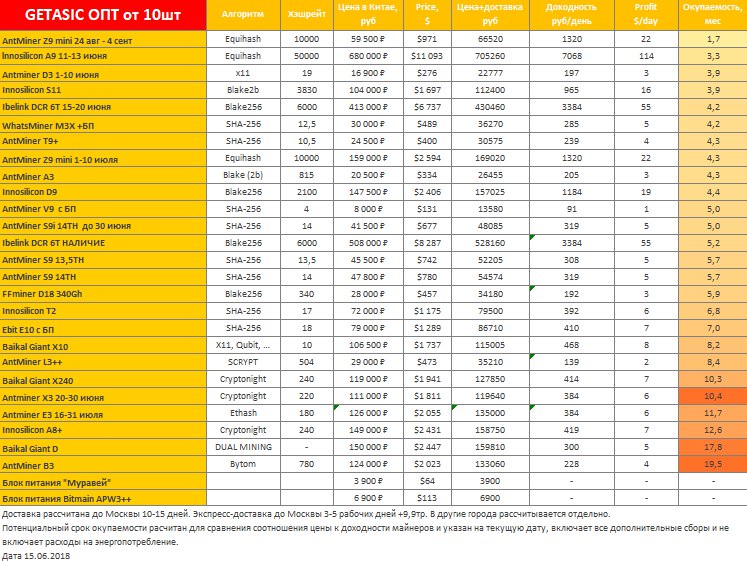Click the 'Price, $' column header
Screen dimensions: 747x562
click(427, 15)
